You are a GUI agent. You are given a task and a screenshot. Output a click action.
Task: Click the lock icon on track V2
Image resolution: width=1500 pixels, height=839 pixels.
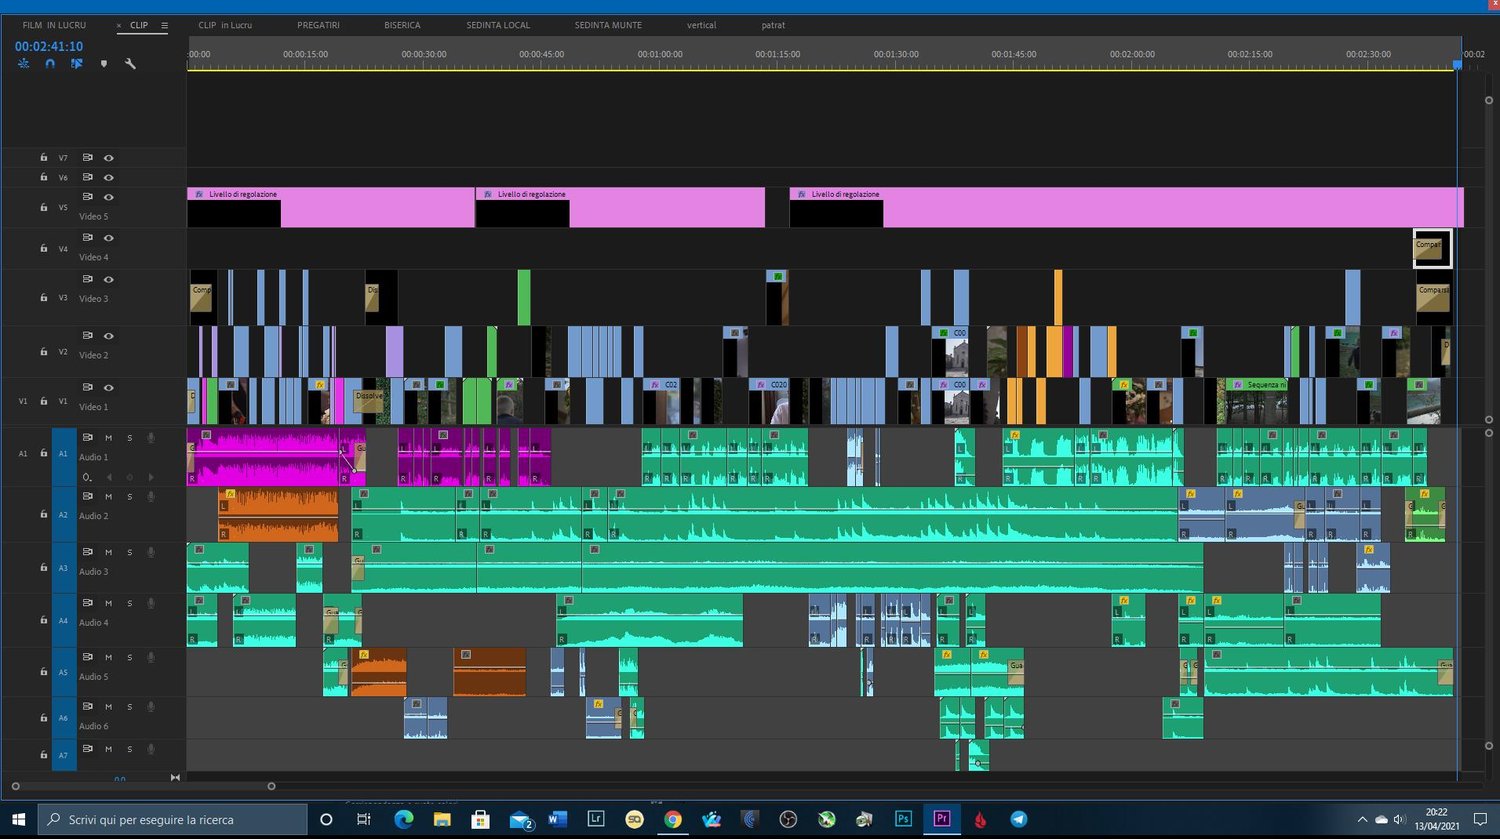pyautogui.click(x=44, y=352)
